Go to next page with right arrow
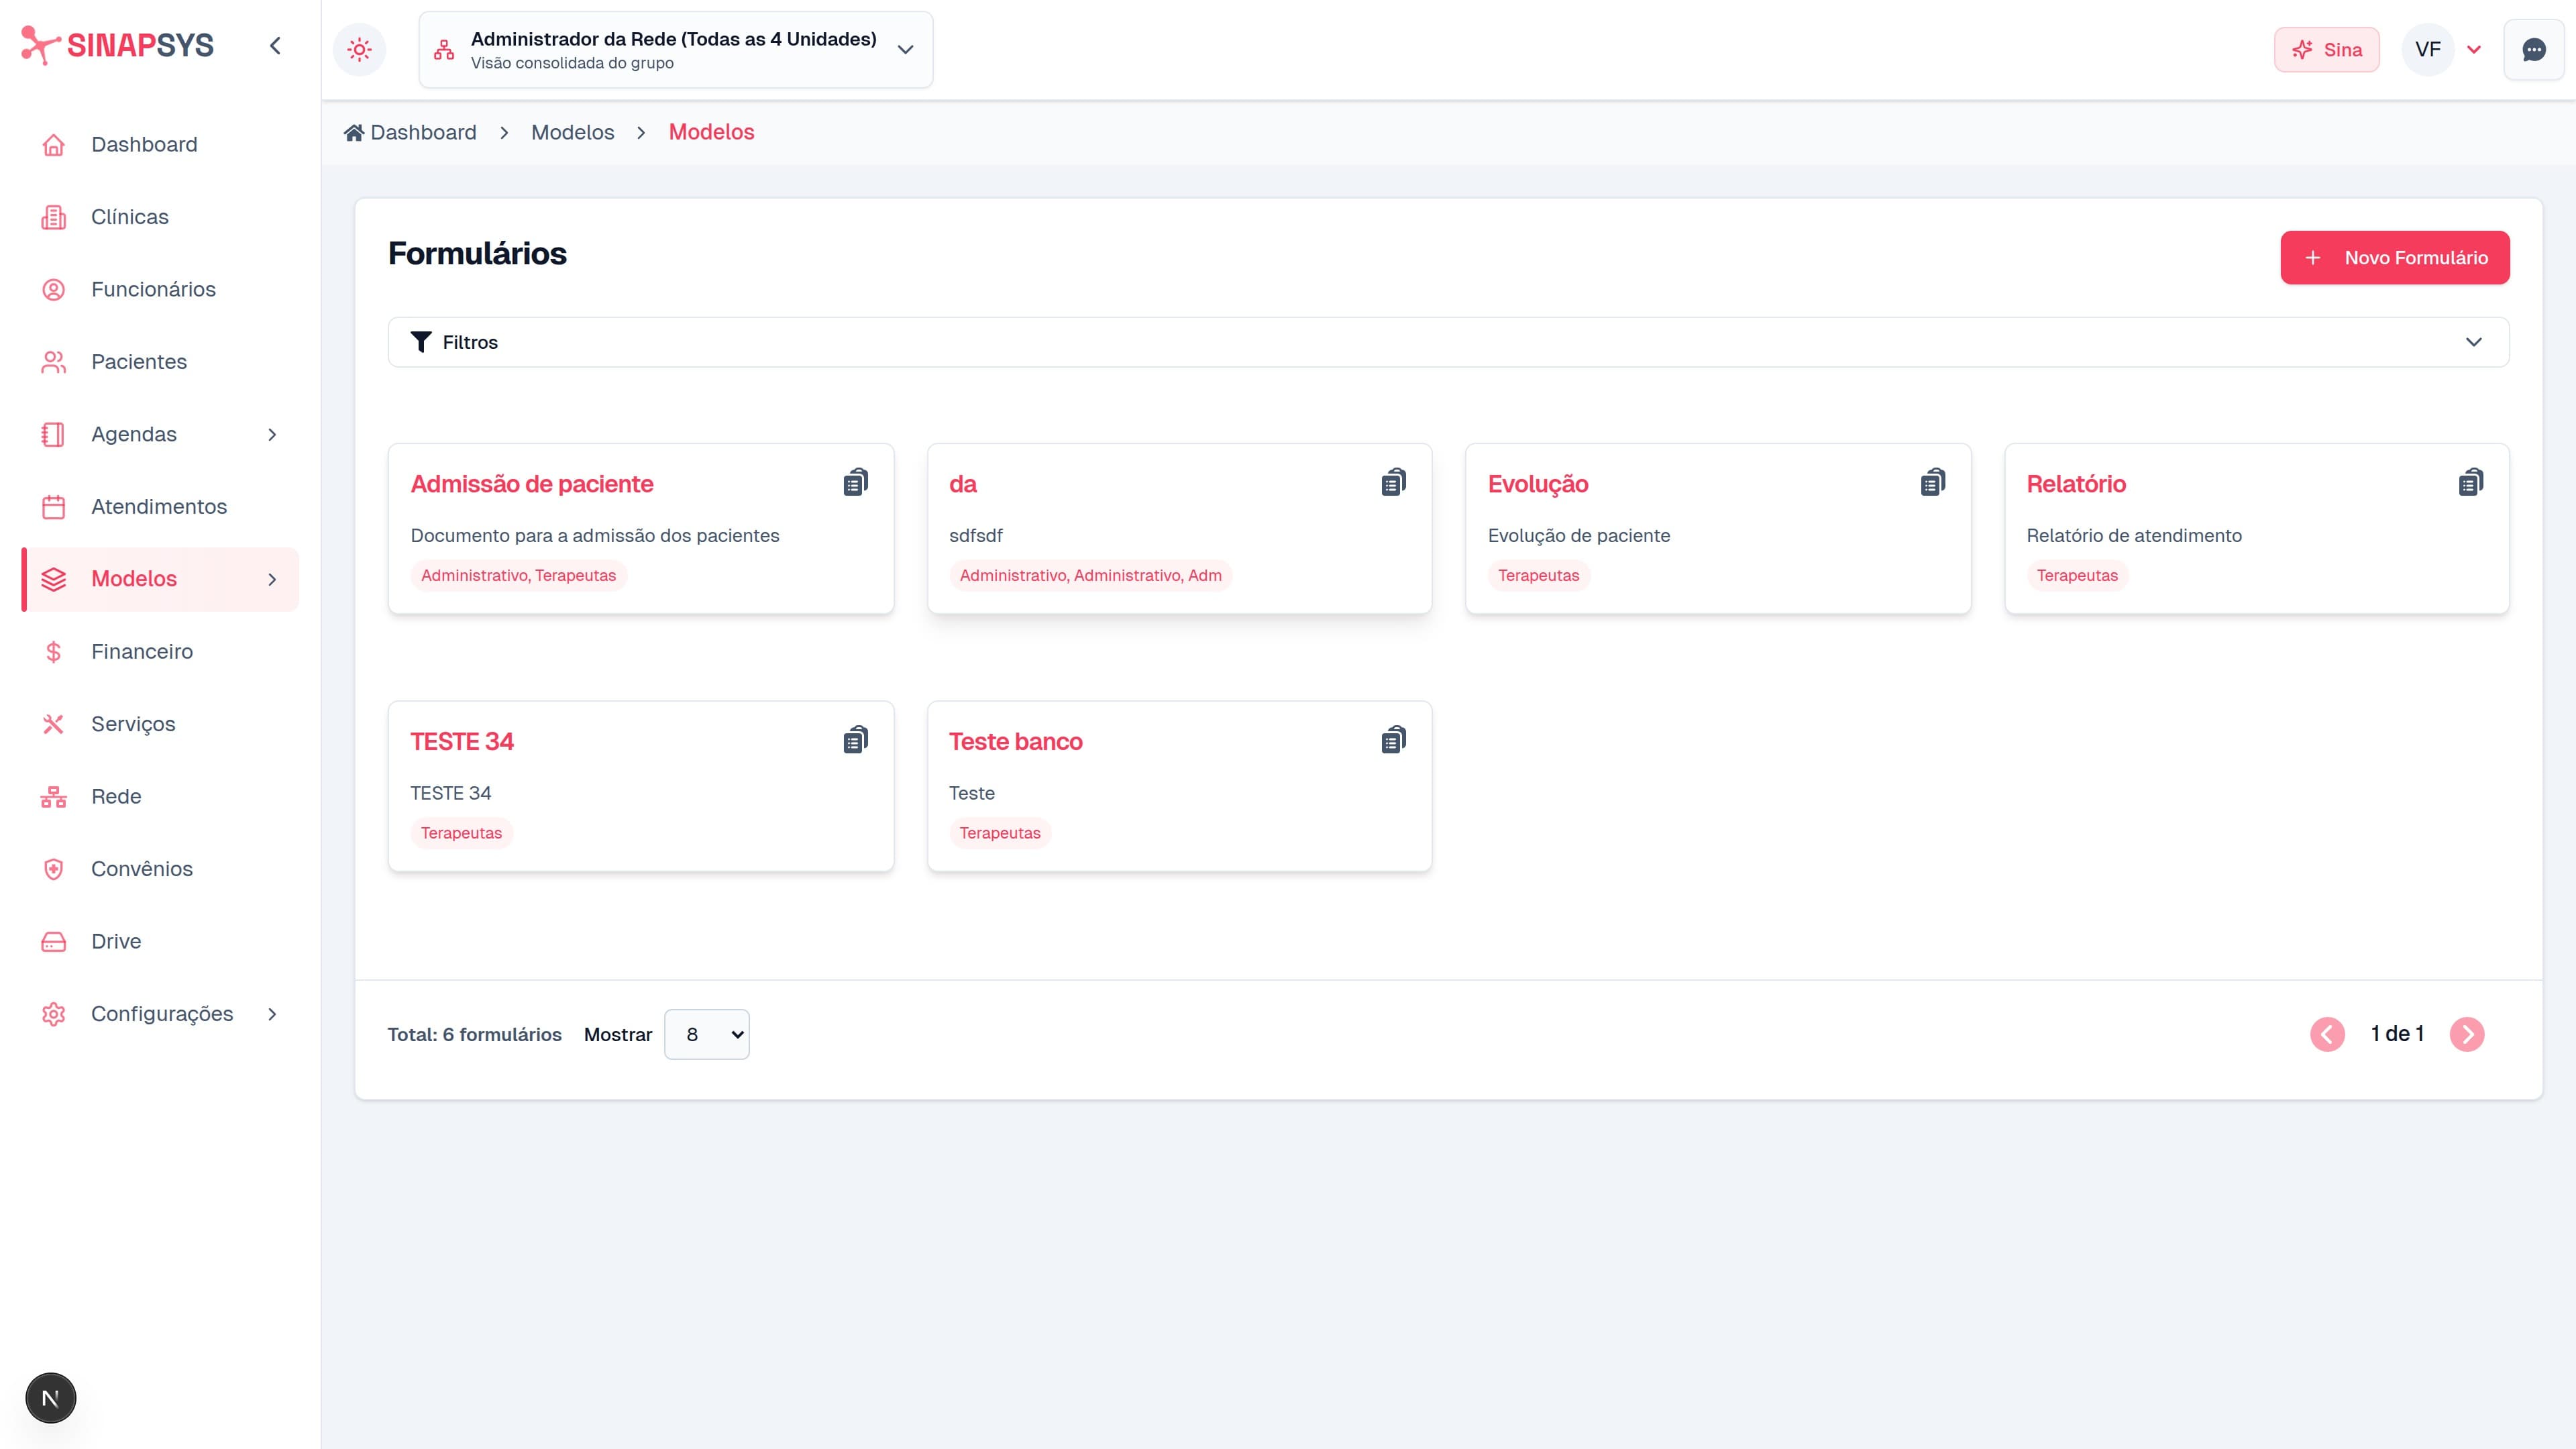This screenshot has height=1449, width=2576. [x=2466, y=1034]
